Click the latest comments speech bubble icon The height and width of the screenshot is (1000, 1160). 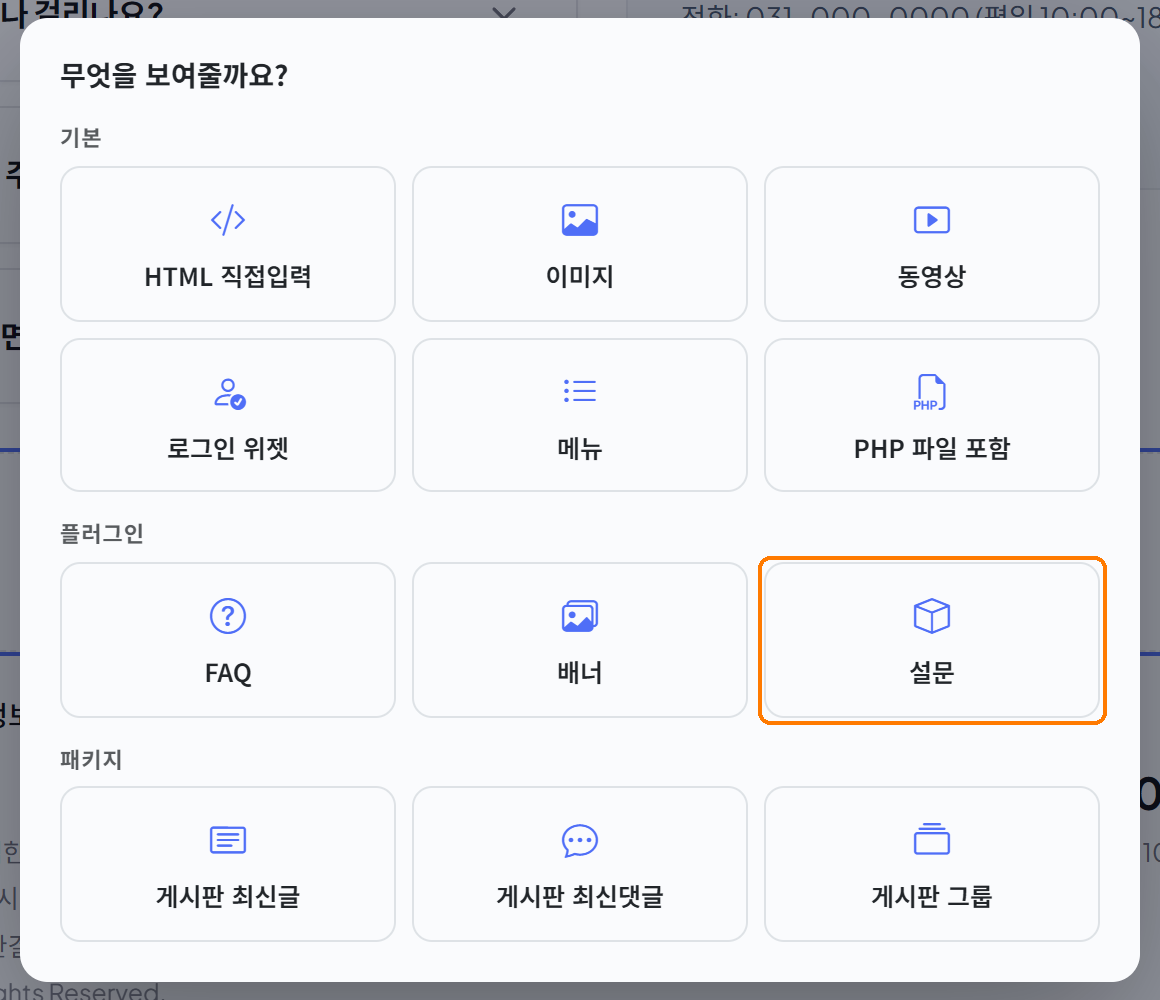tap(579, 841)
